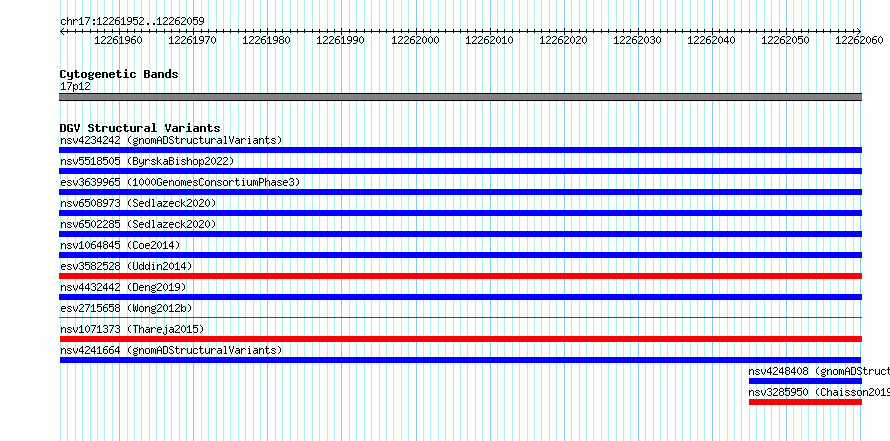The width and height of the screenshot is (890, 441).
Task: Select the red bar under nsv1071373
Action: pyautogui.click(x=460, y=339)
